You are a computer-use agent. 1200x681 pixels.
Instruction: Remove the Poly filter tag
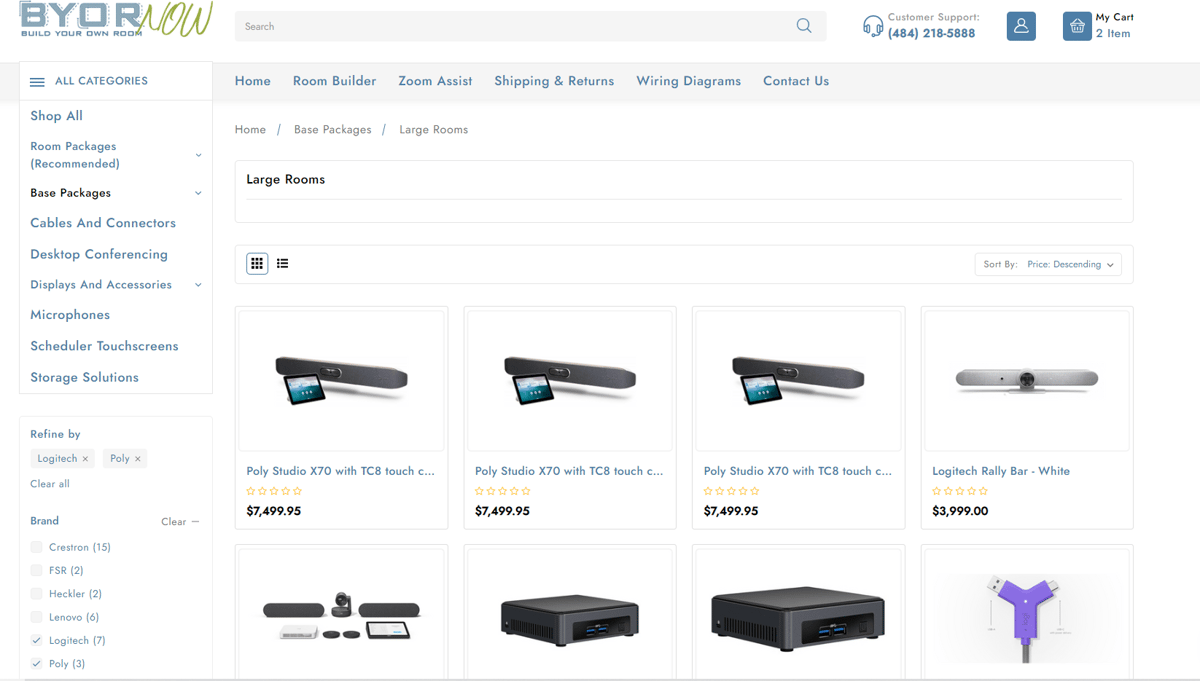[x=138, y=459]
